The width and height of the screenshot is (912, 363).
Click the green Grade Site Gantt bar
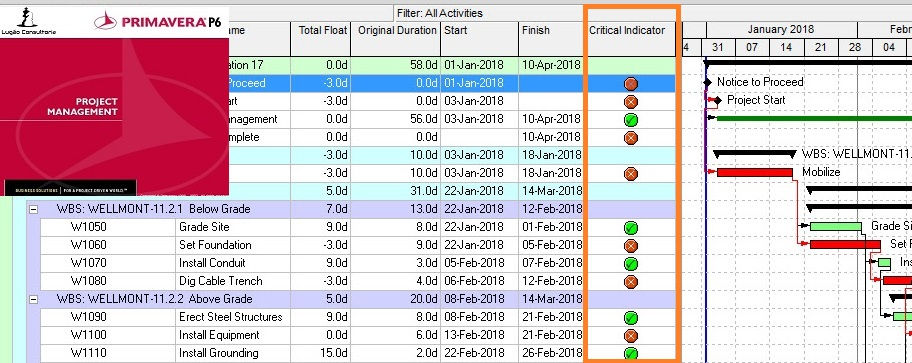(x=836, y=226)
